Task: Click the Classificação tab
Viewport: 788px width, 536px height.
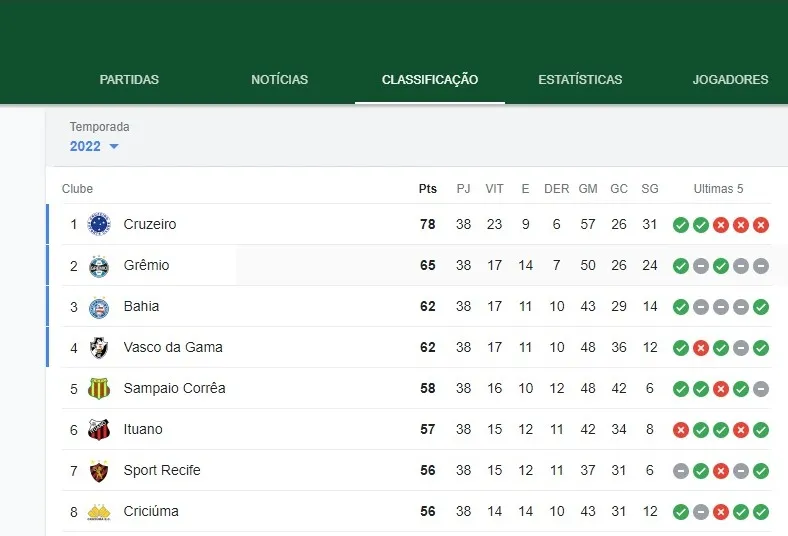Action: click(430, 80)
